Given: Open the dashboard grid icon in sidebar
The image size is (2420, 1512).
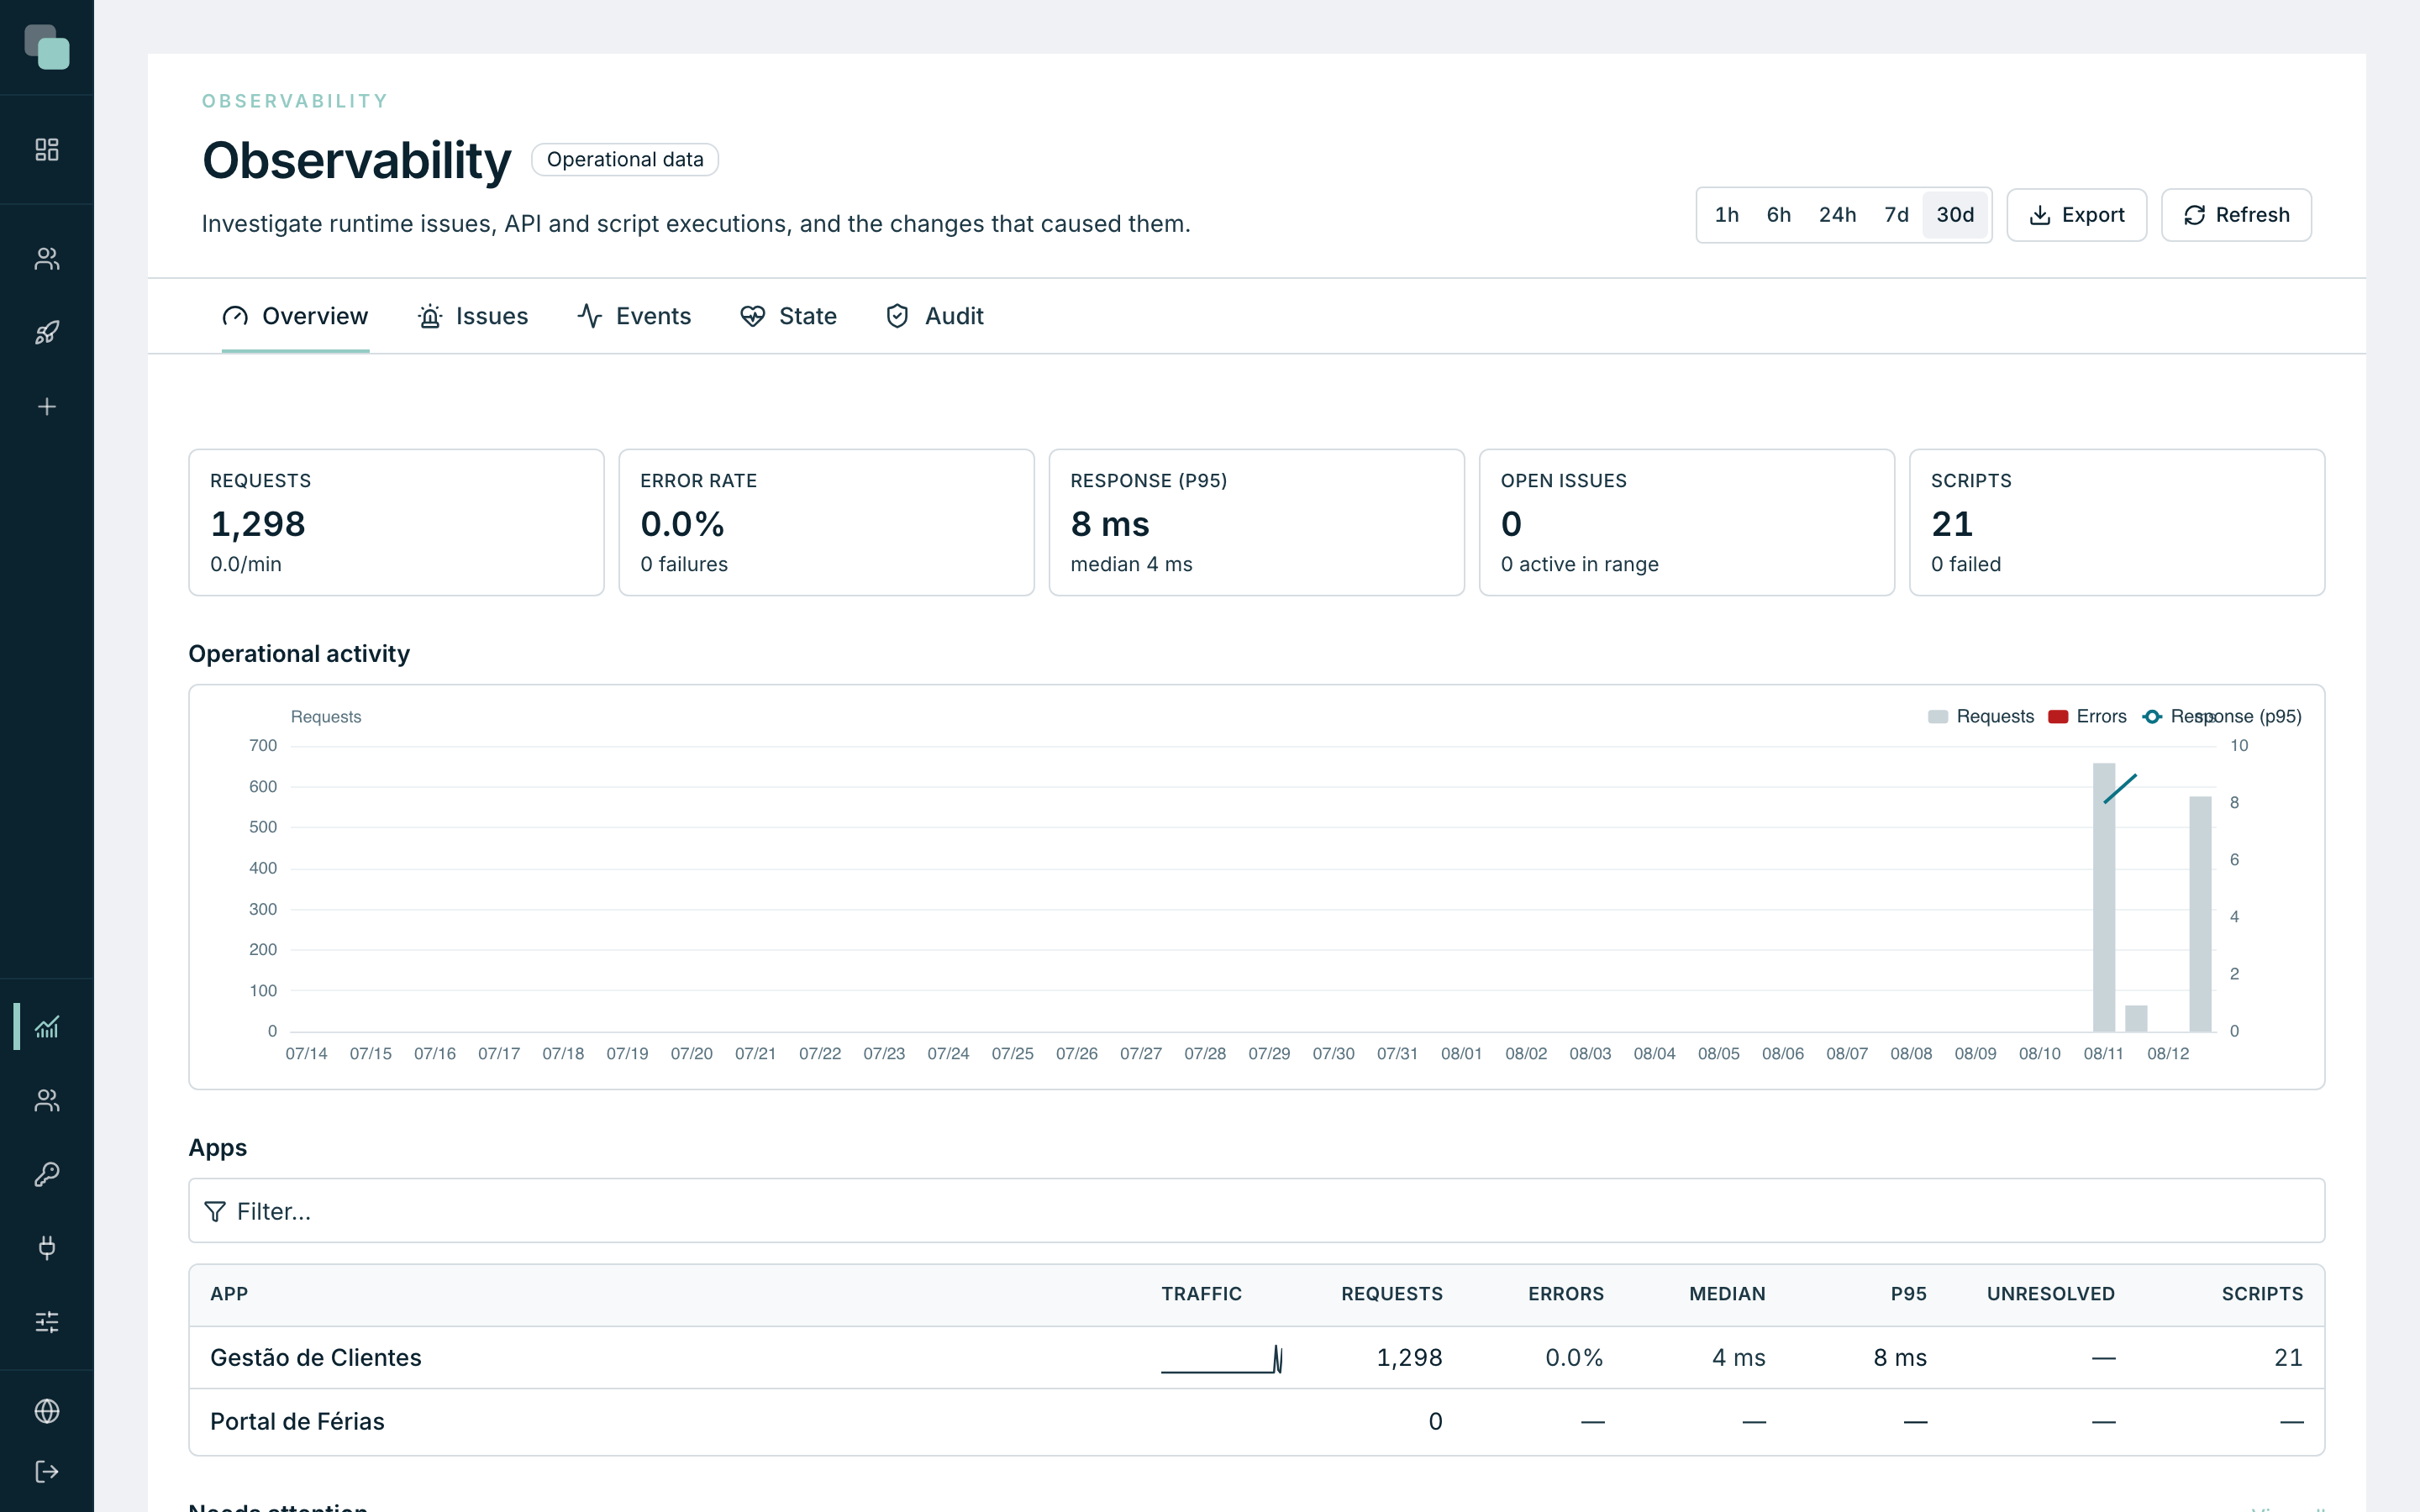Looking at the screenshot, I should click(47, 149).
